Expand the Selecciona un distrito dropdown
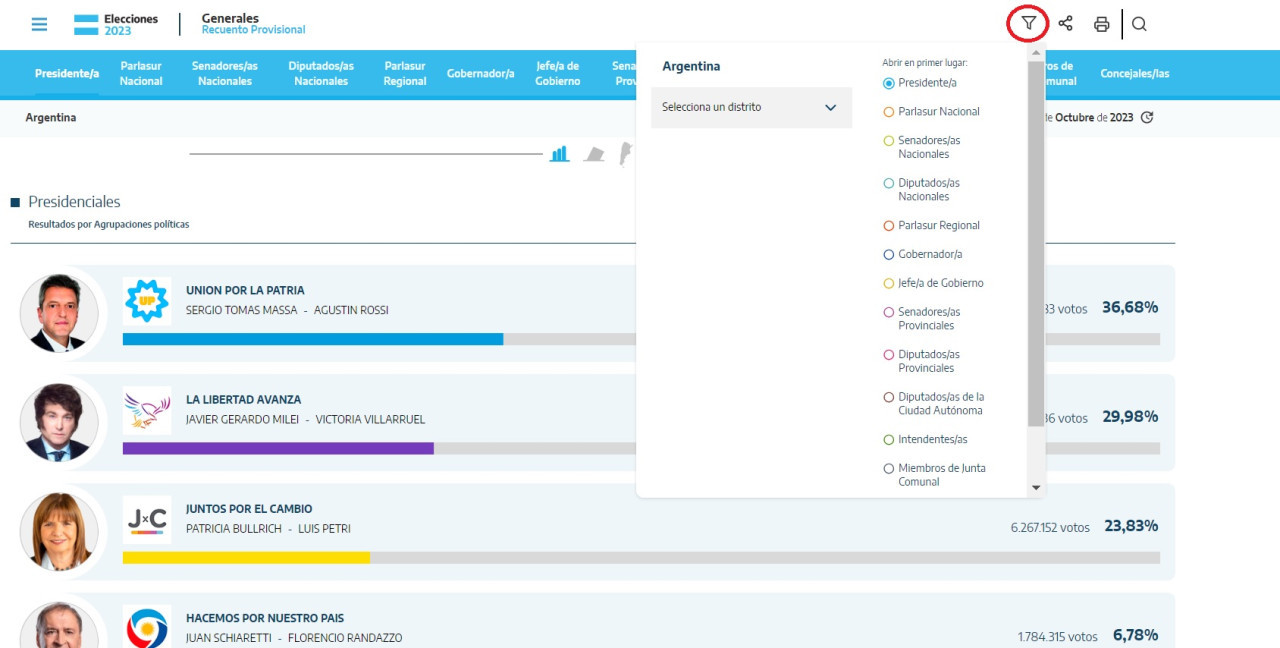The width and height of the screenshot is (1280, 648). (751, 108)
